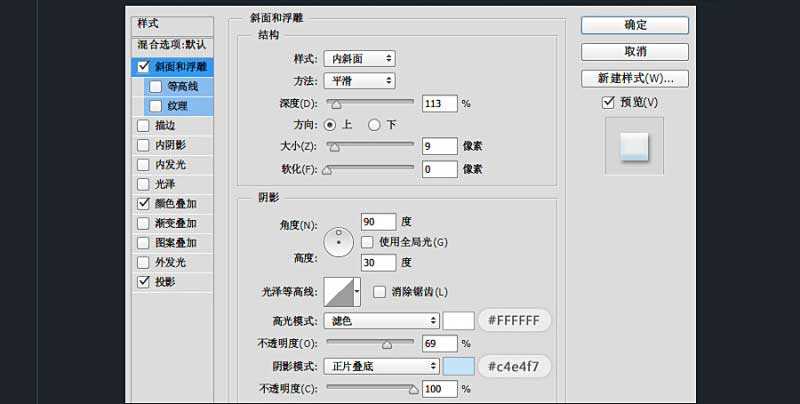The width and height of the screenshot is (800, 404).
Task: Open the gloss contour picker arrow
Action: [357, 292]
